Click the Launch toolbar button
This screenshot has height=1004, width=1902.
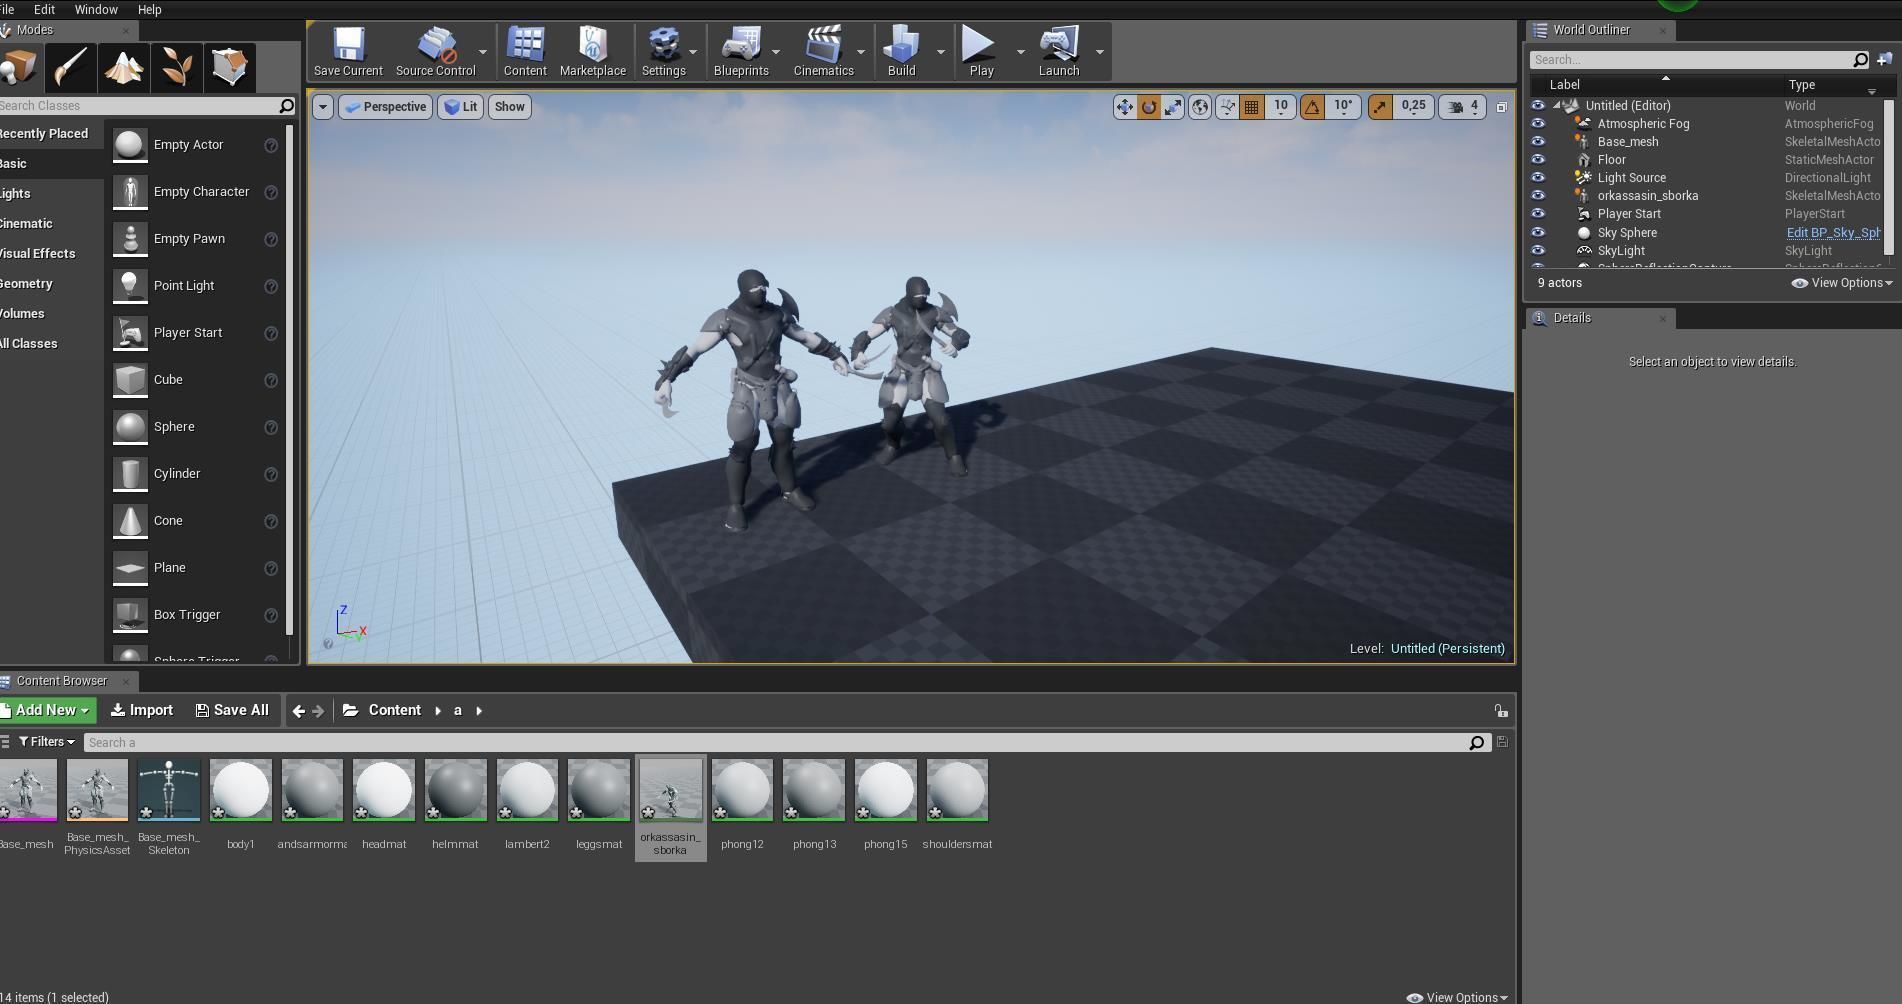[x=1059, y=52]
